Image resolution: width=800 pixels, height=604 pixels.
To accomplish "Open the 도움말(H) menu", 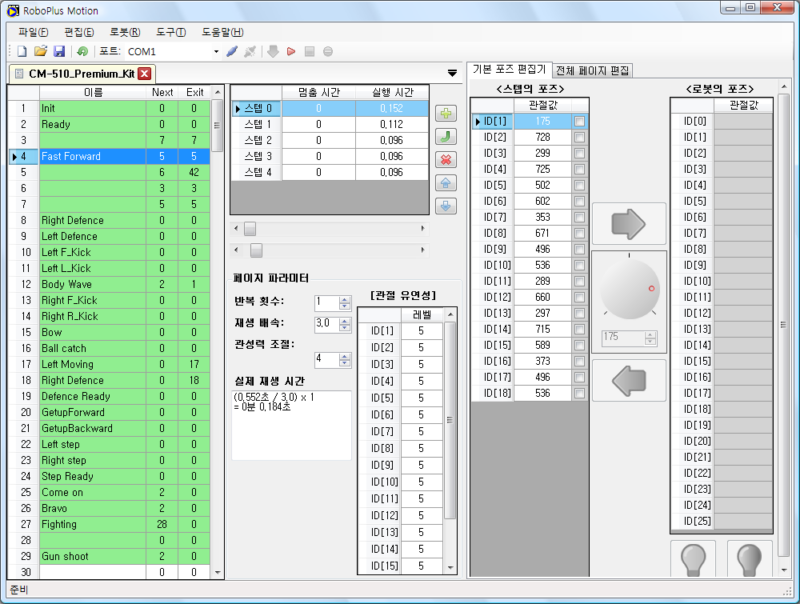I will (x=222, y=32).
